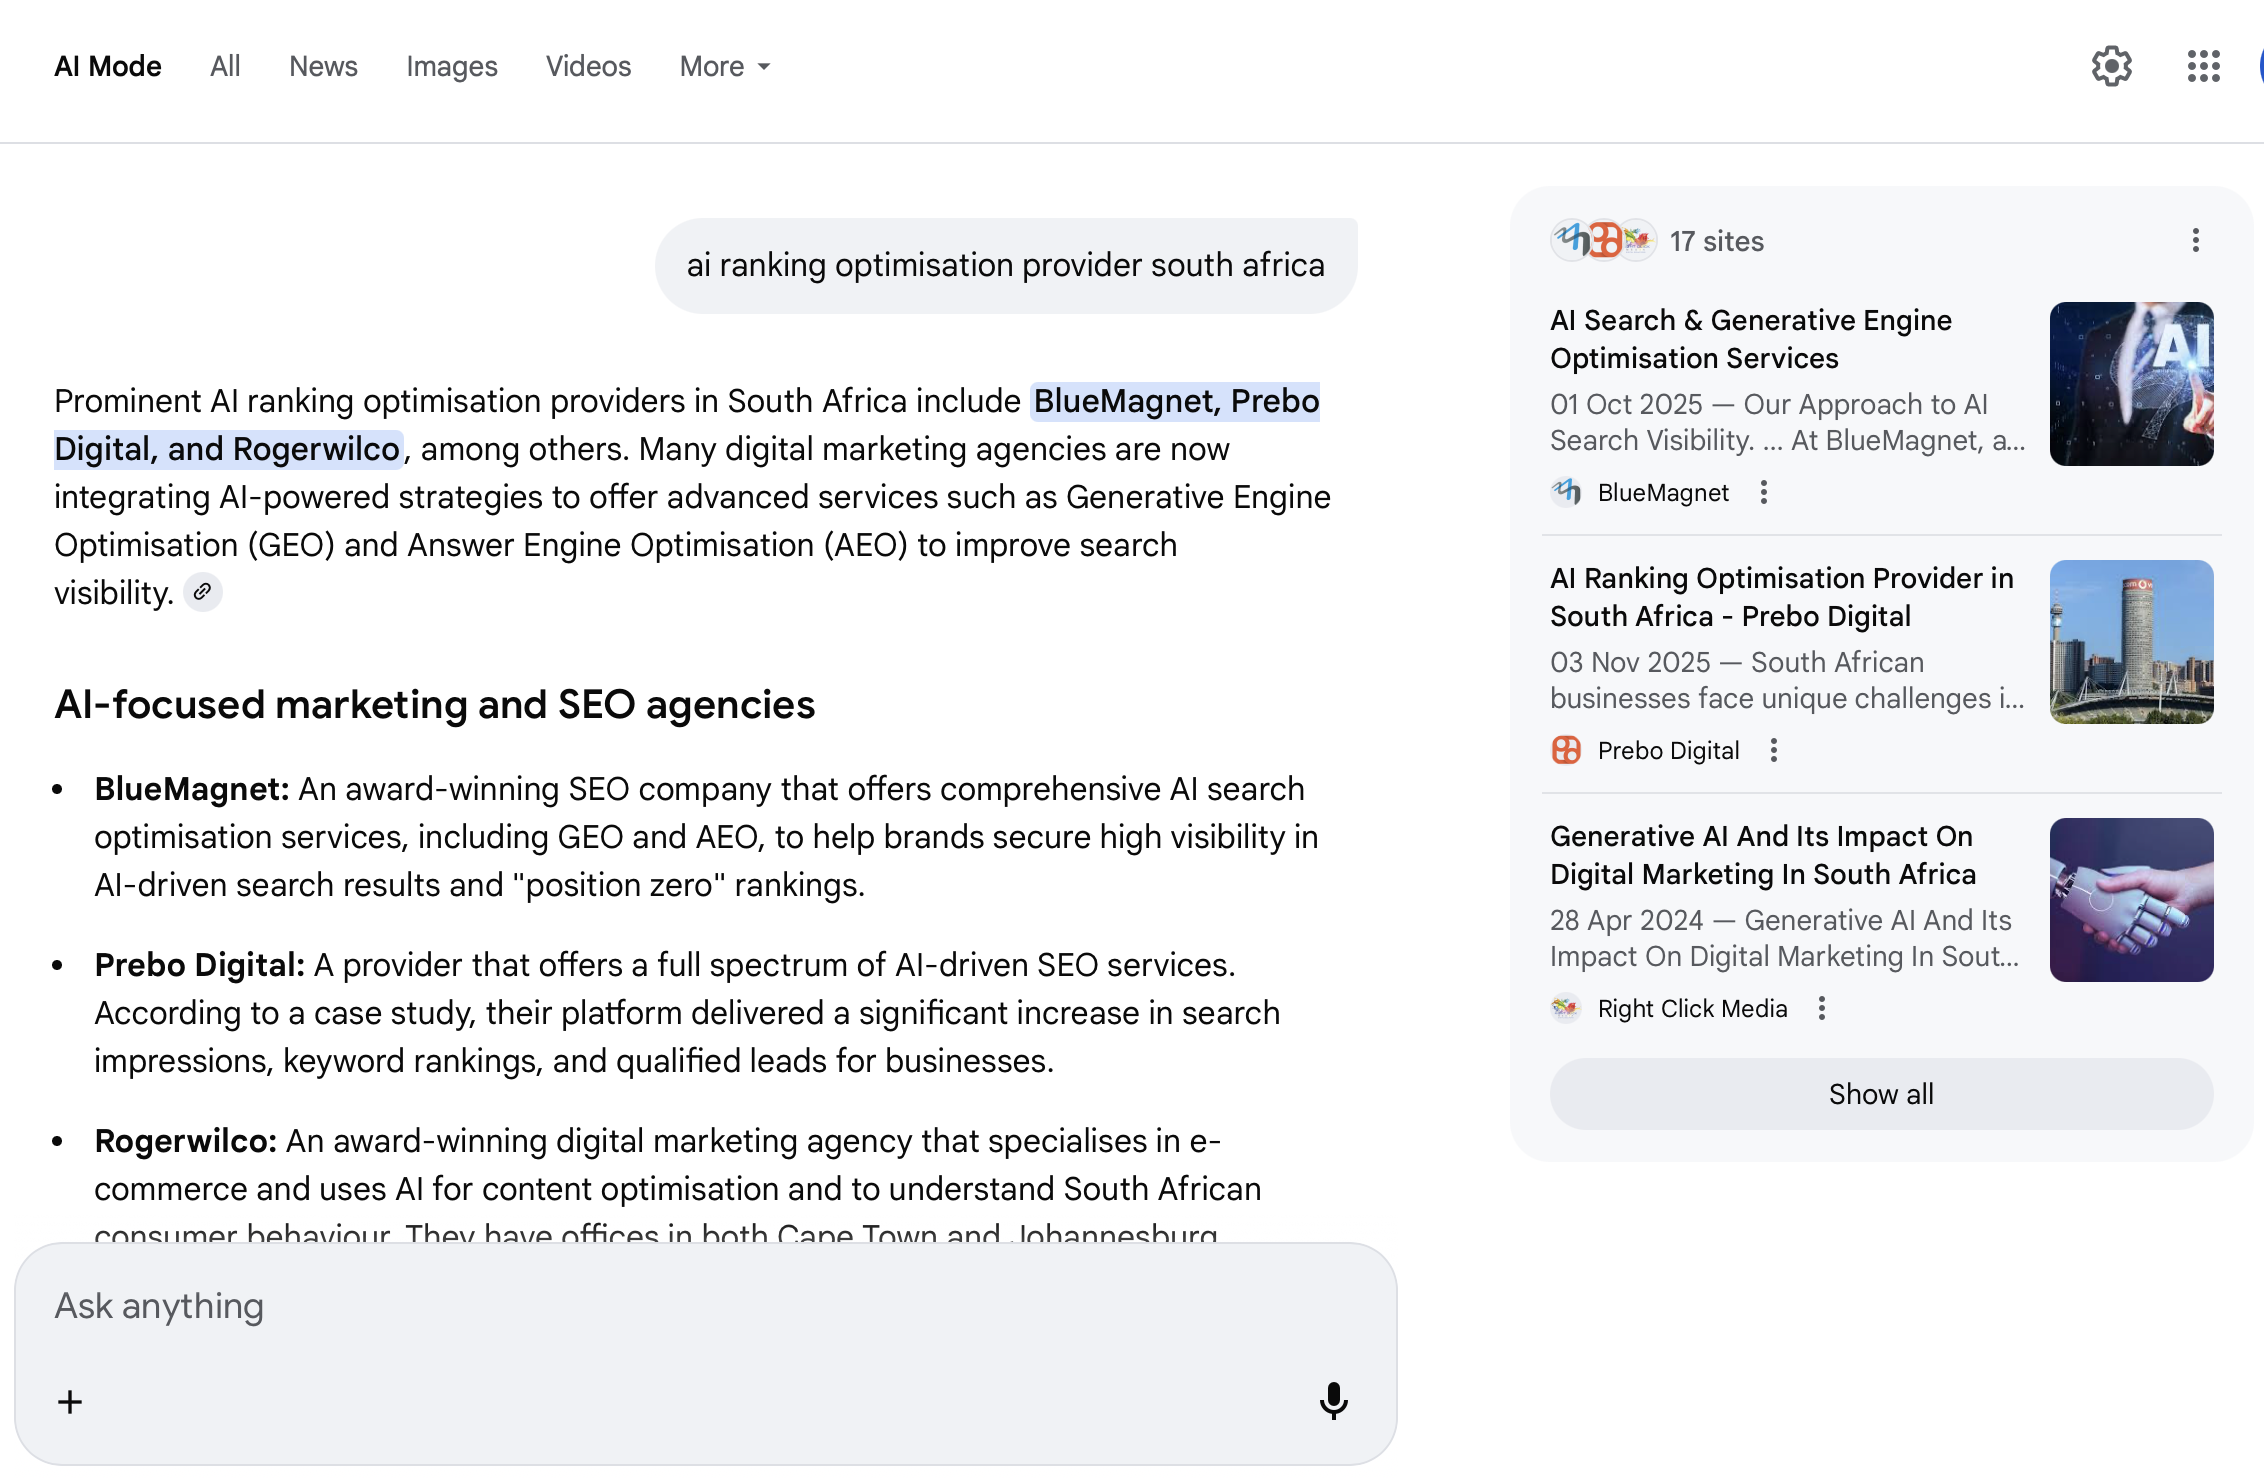Viewport: 2264px width, 1478px height.
Task: Open search settings via the gear icon
Action: [2113, 66]
